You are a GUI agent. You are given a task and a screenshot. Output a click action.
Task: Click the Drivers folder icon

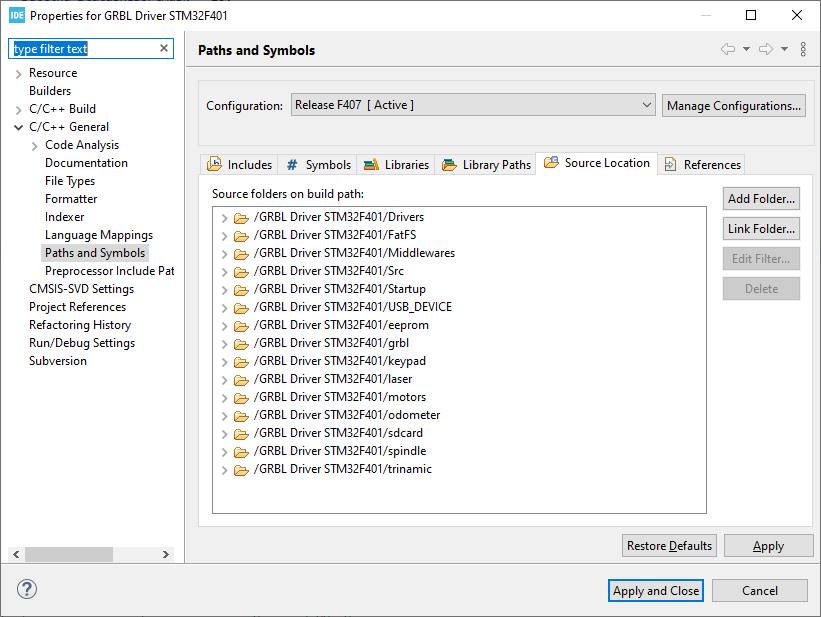coord(241,218)
